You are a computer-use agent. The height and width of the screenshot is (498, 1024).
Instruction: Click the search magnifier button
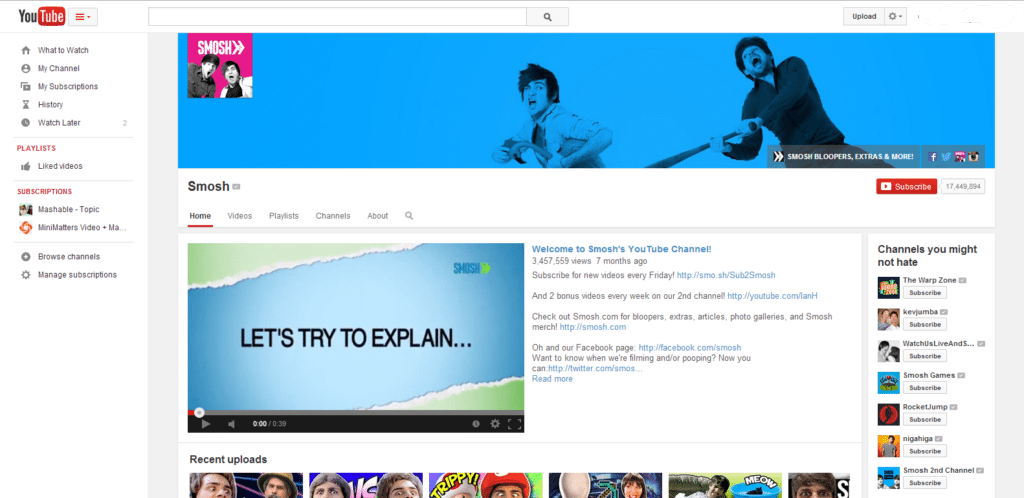click(x=547, y=17)
